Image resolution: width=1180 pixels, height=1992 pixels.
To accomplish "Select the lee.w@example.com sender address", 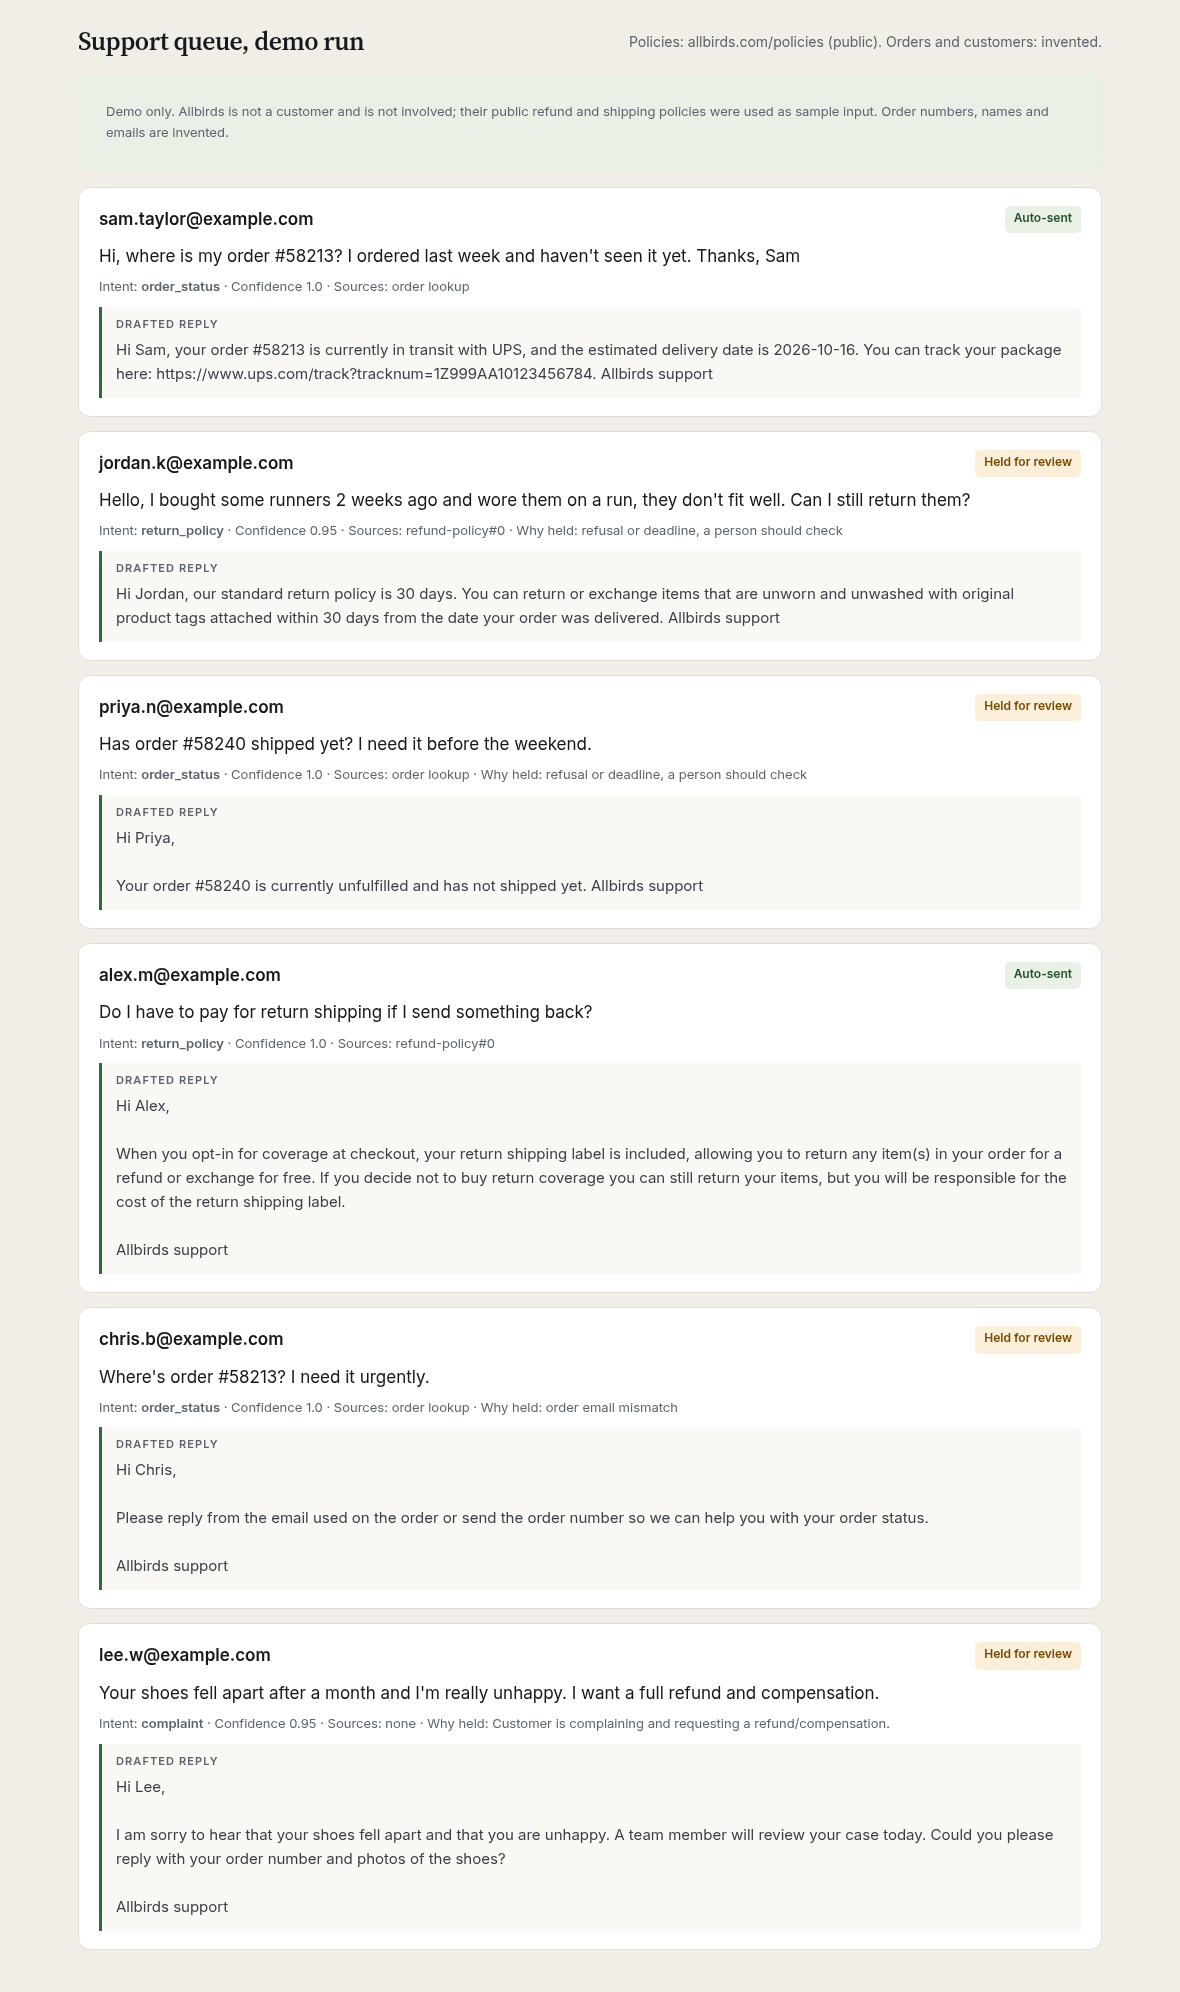I will 185,1655.
